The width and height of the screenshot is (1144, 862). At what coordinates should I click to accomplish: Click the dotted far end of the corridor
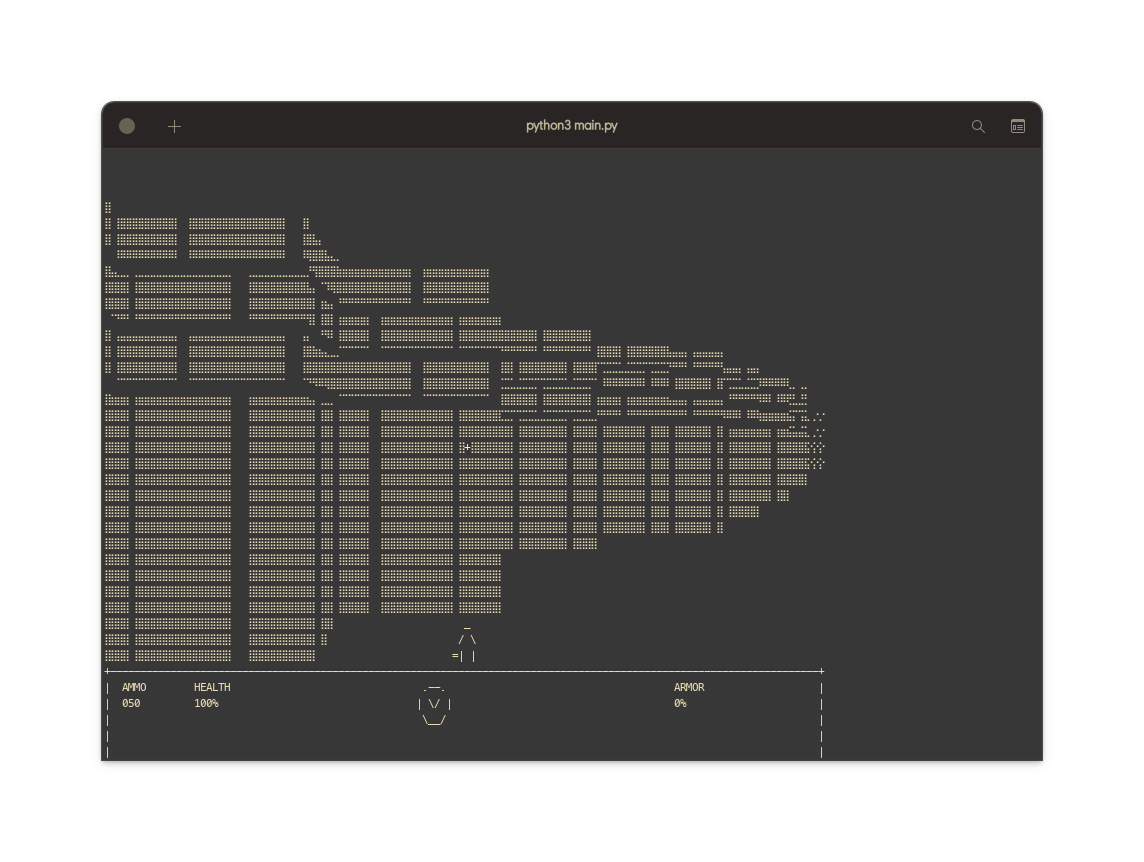[817, 440]
